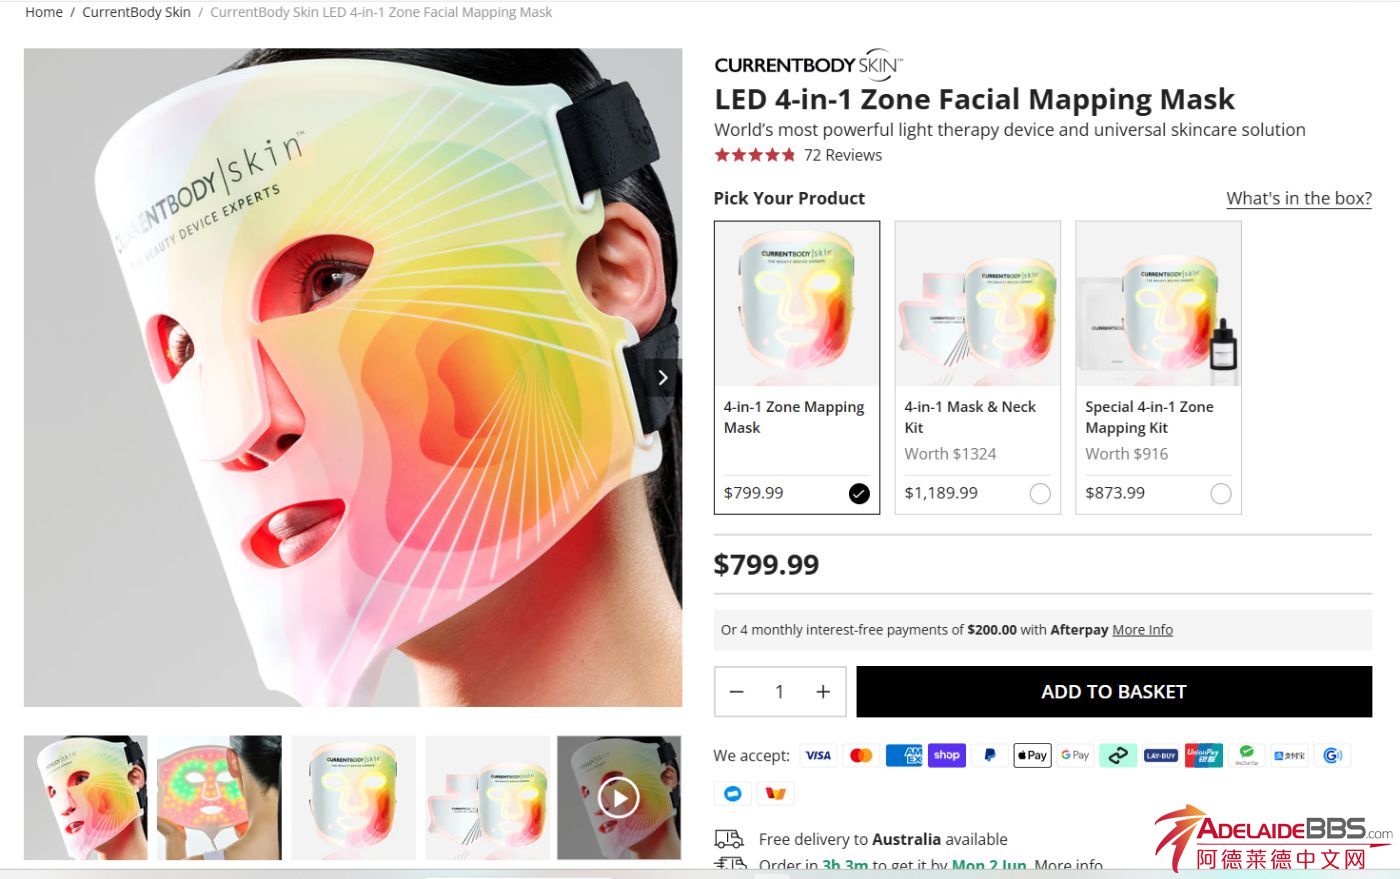Increase quantity with the plus button

pyautogui.click(x=823, y=692)
